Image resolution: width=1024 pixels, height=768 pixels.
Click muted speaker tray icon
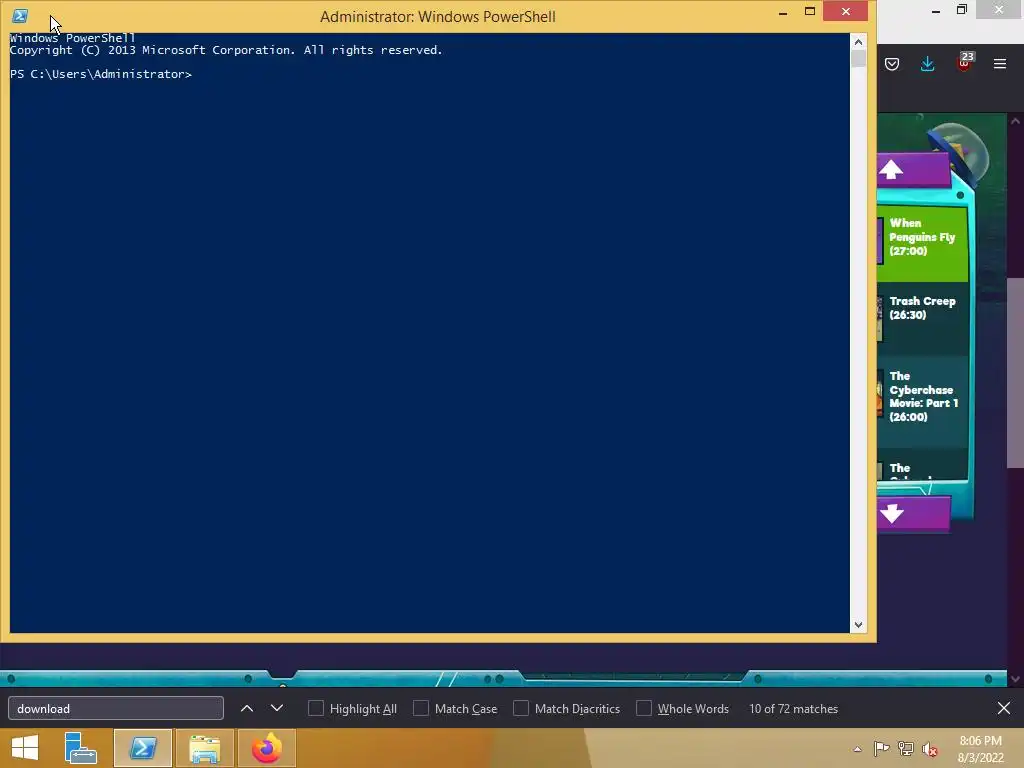coord(930,749)
